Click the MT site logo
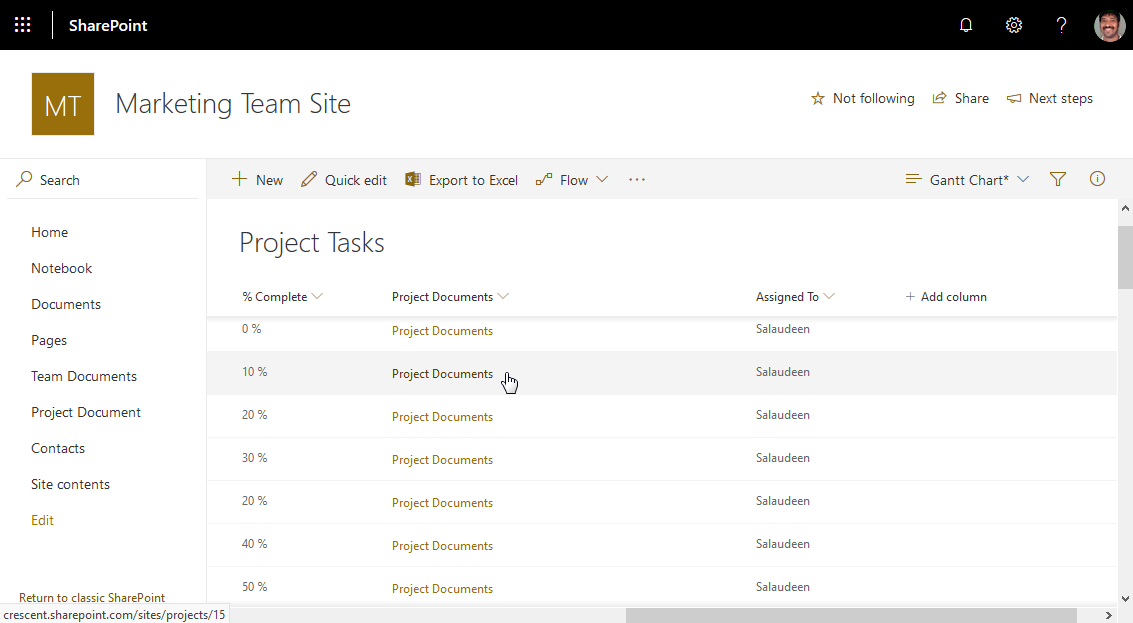 click(x=62, y=103)
